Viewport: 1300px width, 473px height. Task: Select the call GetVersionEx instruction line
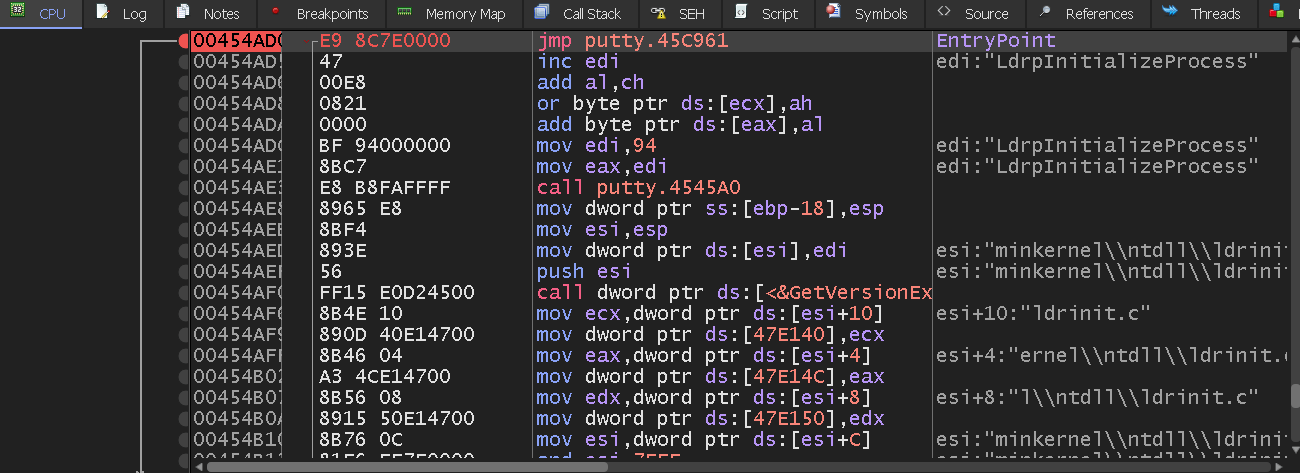tap(733, 293)
